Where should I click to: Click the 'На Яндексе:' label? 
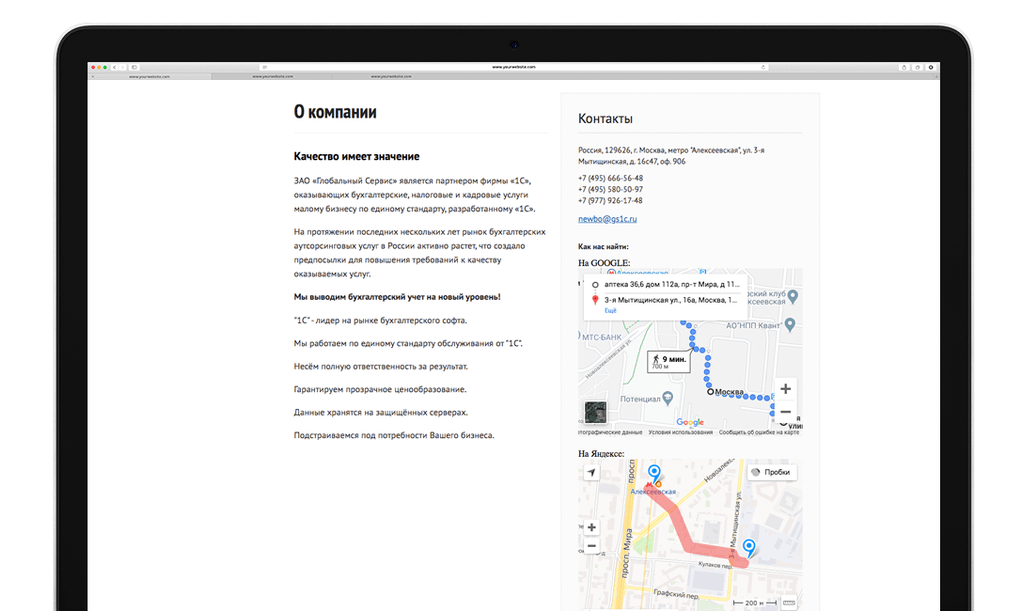click(601, 453)
